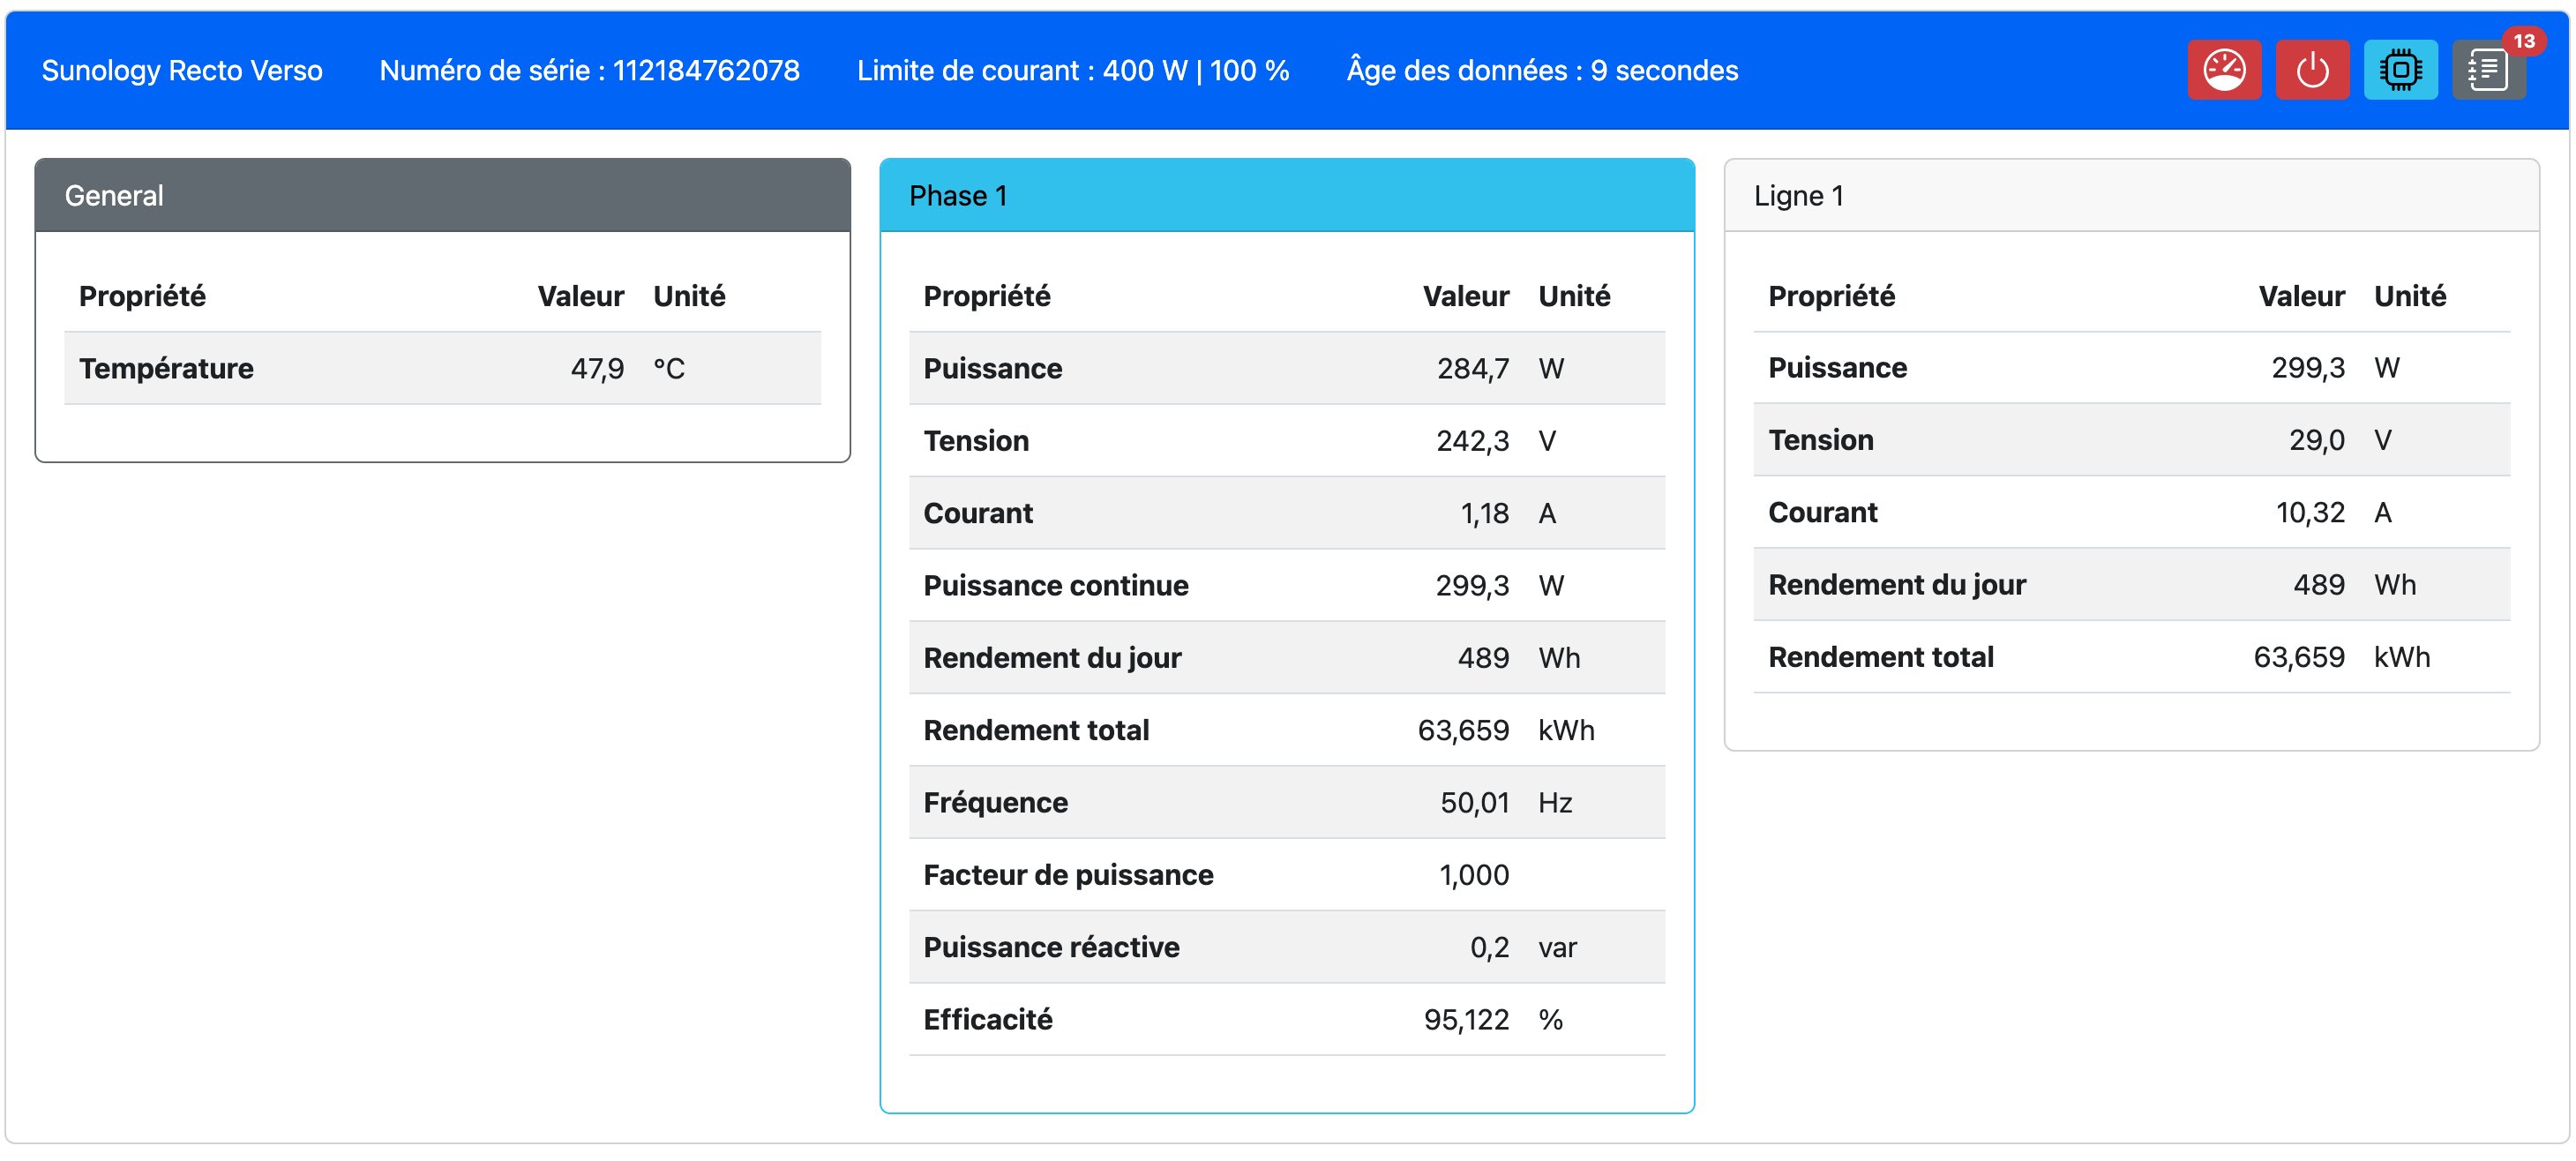Click Puissance label in Ligne 1
The image size is (2576, 1161).
click(1837, 367)
